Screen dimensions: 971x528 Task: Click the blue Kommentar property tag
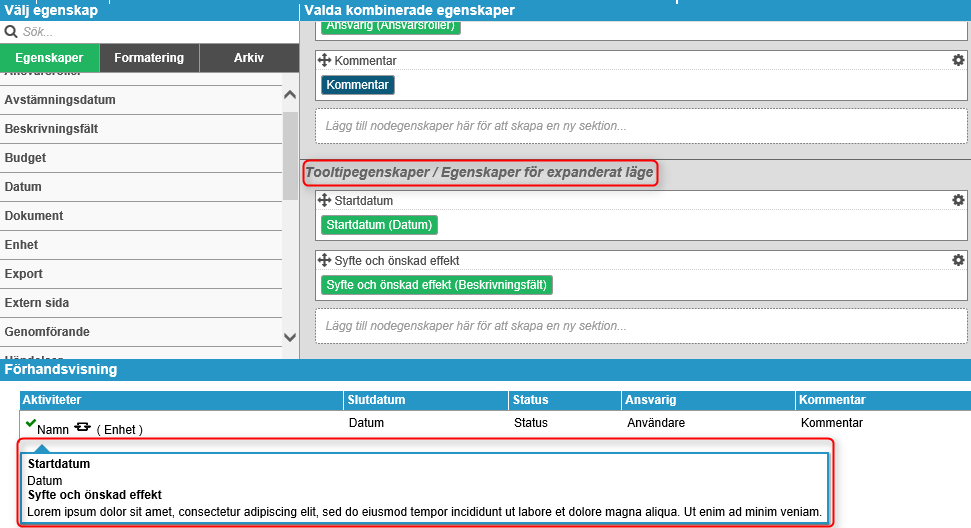[x=357, y=85]
